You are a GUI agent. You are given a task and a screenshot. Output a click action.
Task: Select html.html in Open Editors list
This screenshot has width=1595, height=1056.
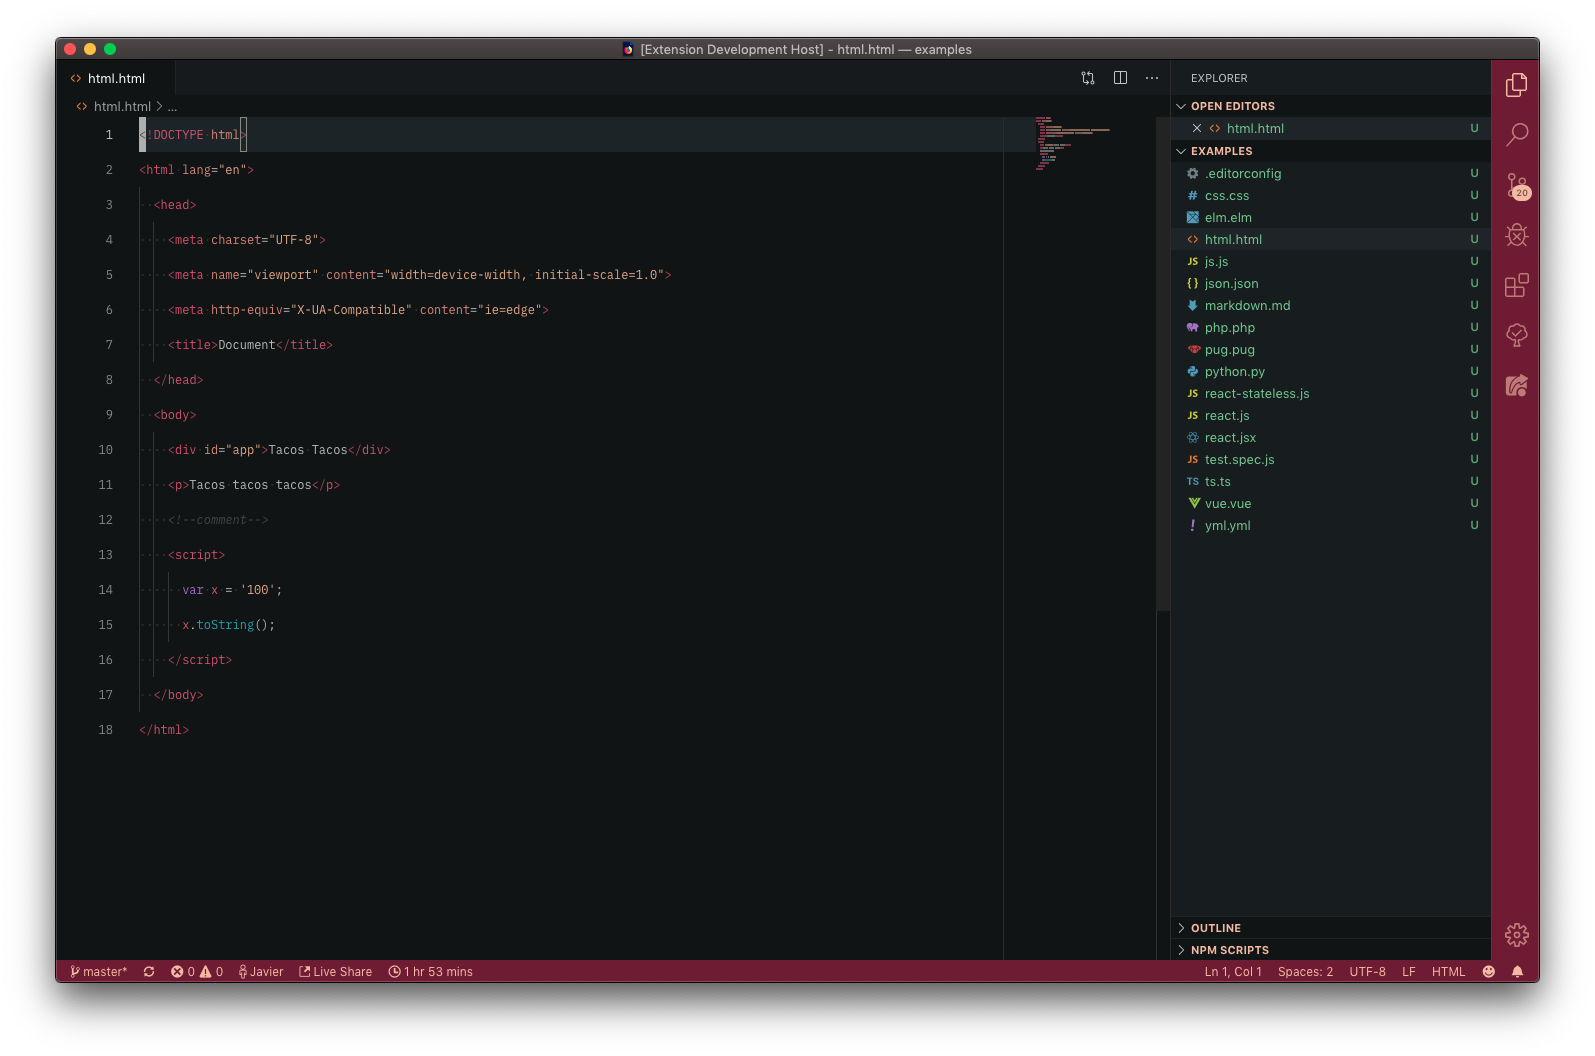tap(1330, 128)
